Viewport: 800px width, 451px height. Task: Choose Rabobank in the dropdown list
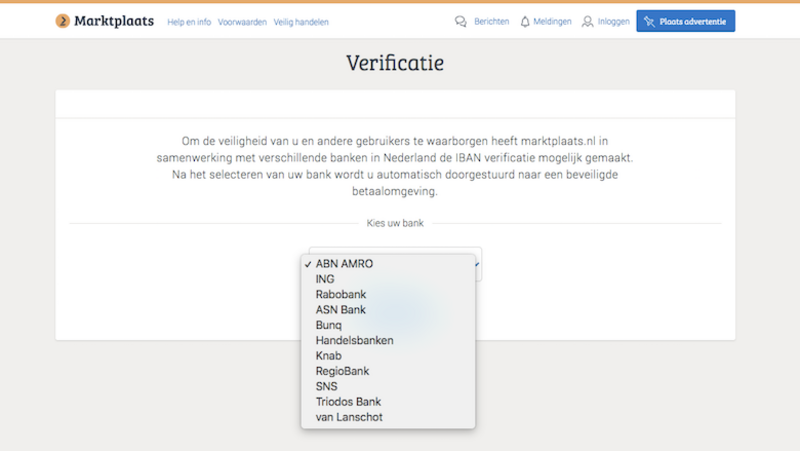(388, 294)
